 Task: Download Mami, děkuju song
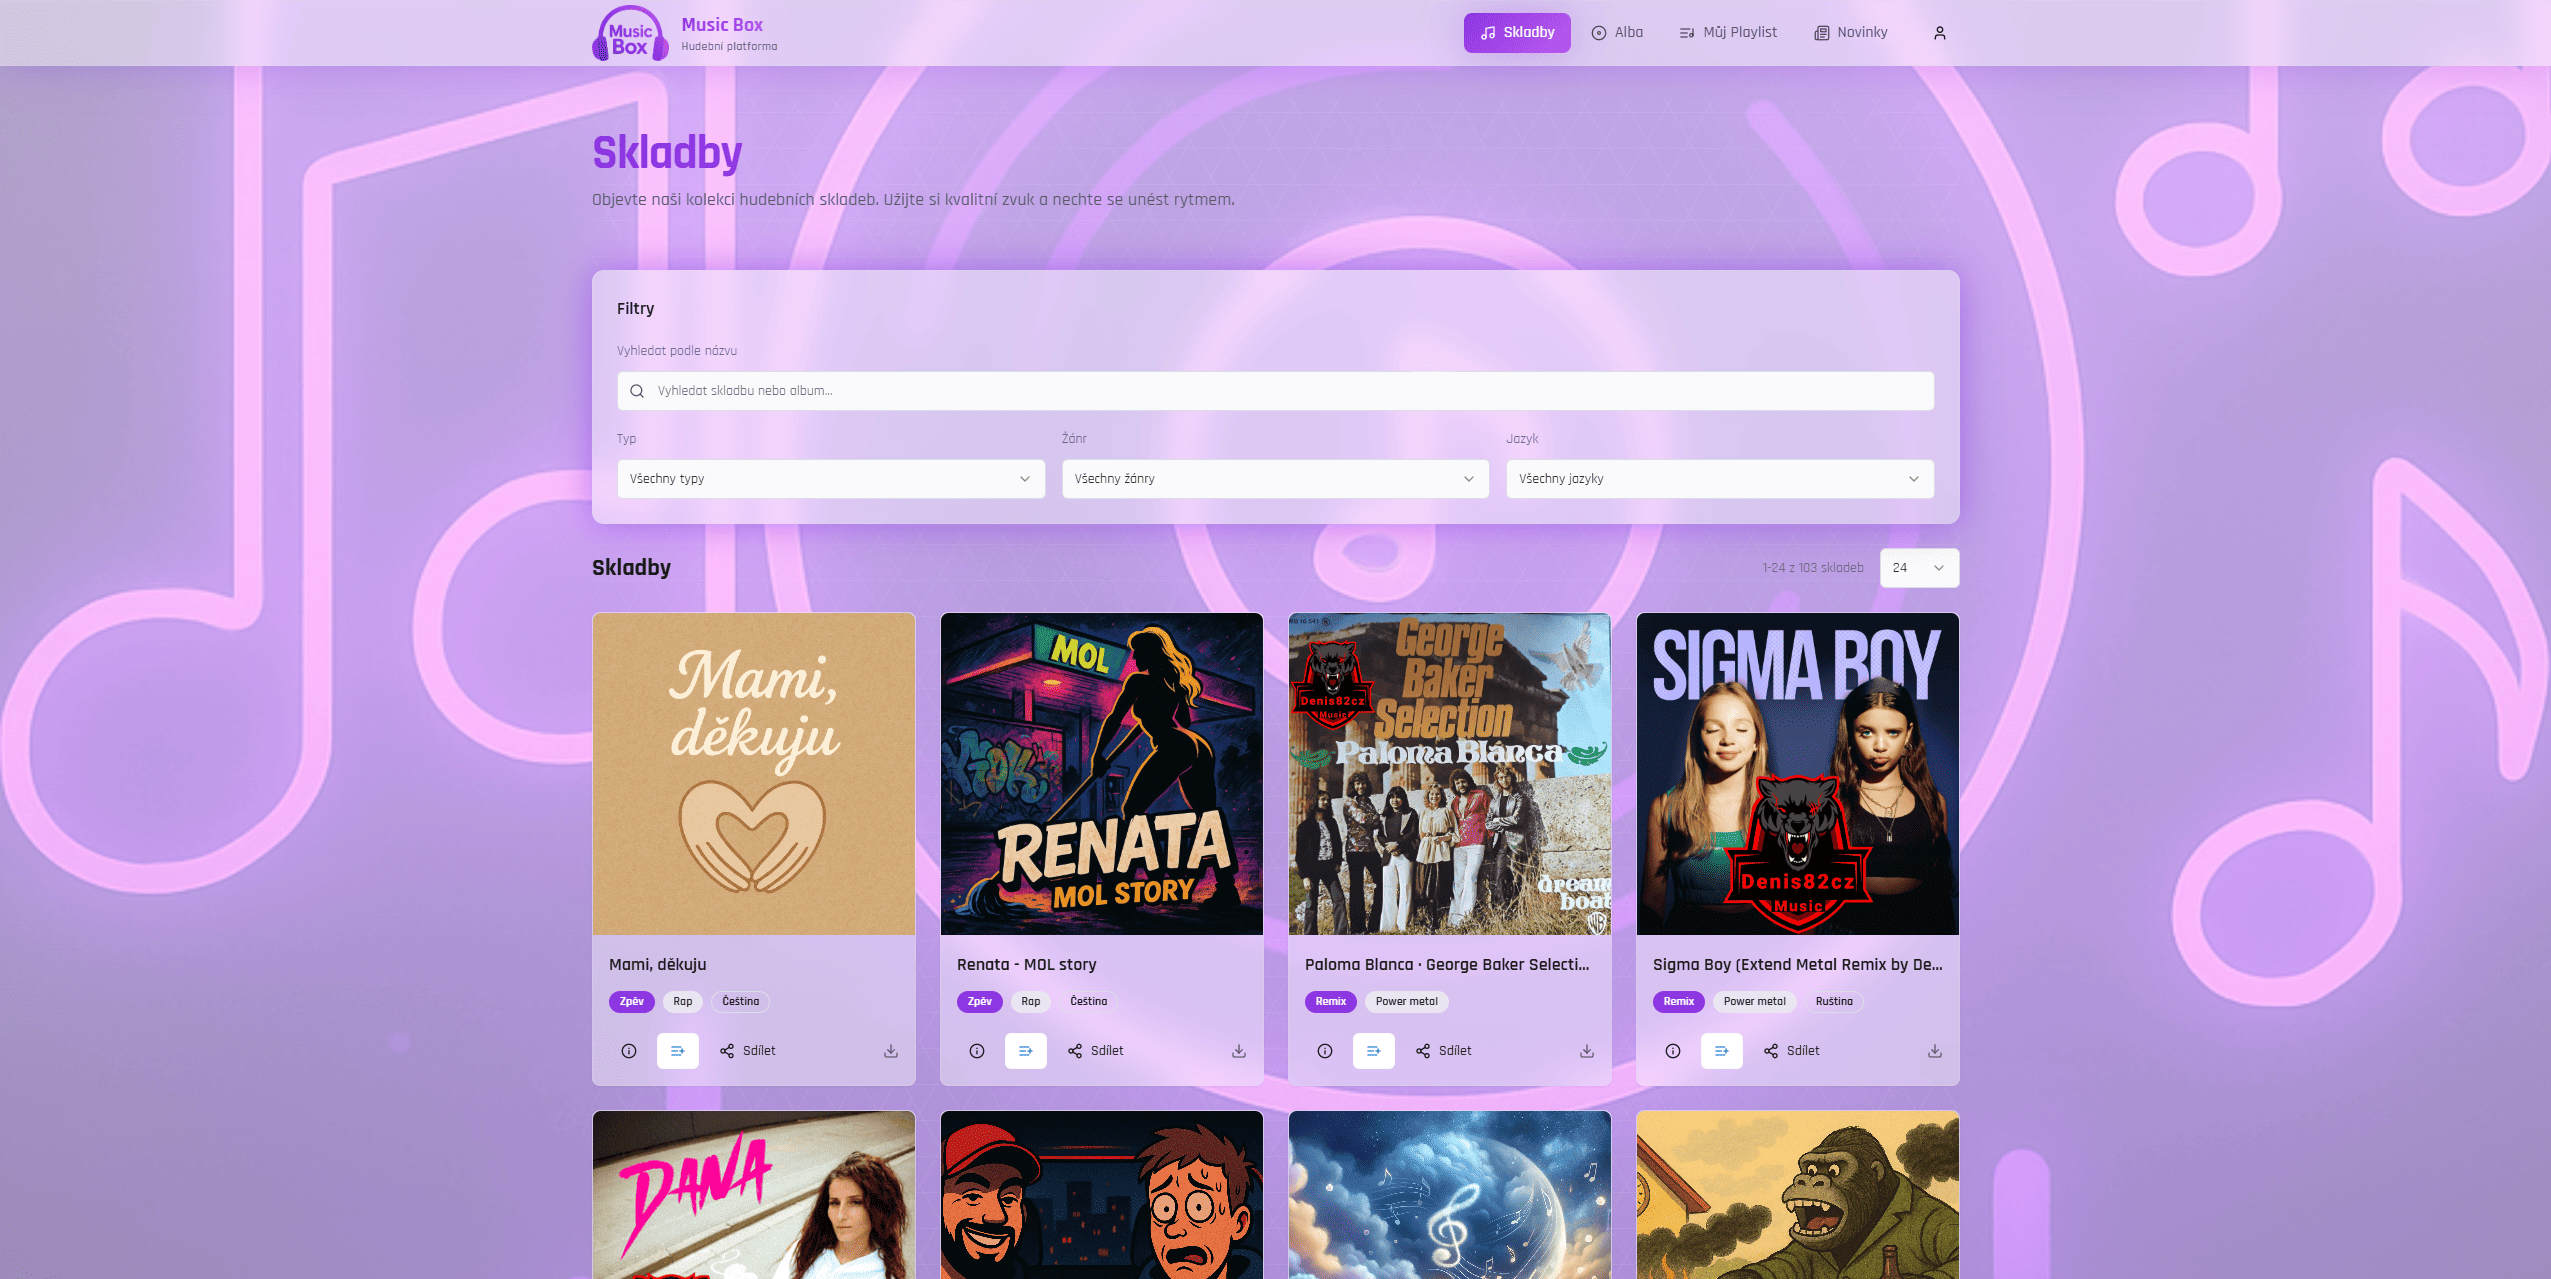tap(890, 1051)
